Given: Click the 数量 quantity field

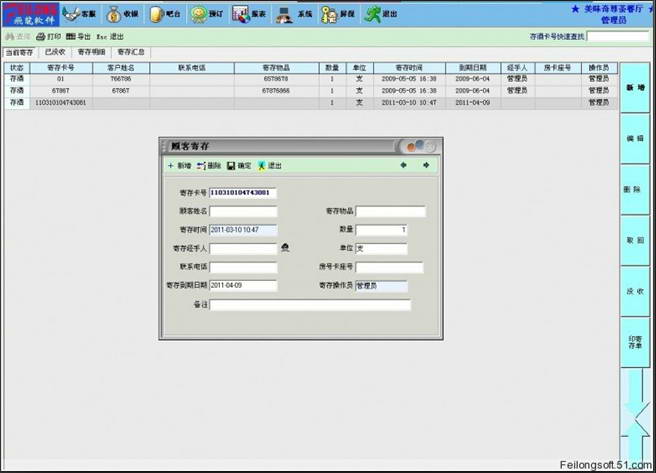Looking at the screenshot, I should 381,230.
